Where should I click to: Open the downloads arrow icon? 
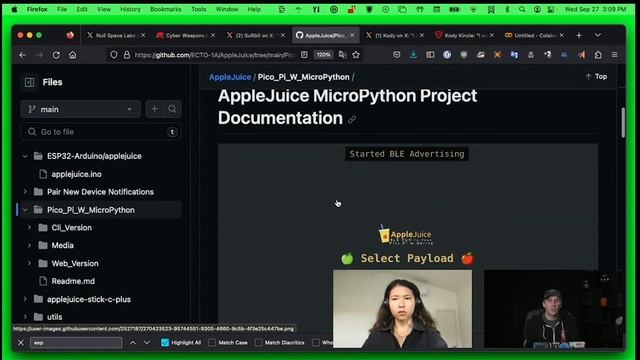coord(413,55)
